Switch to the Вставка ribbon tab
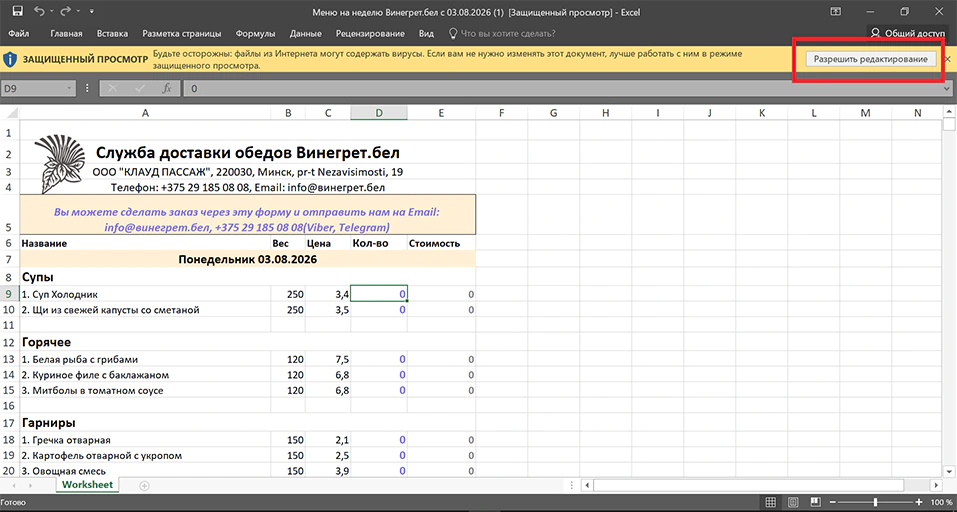This screenshot has height=512, width=957. click(x=112, y=34)
